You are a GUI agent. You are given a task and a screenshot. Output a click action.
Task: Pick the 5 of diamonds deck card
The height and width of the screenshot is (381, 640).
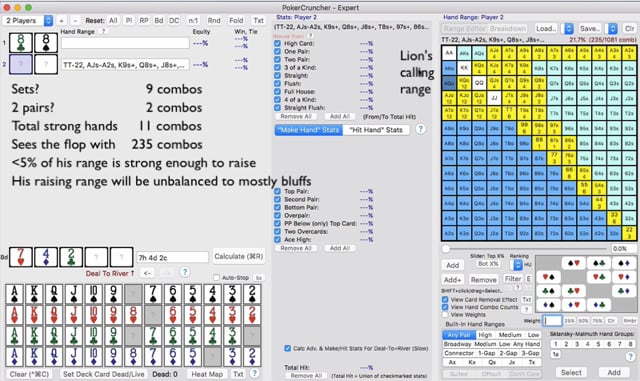193,356
